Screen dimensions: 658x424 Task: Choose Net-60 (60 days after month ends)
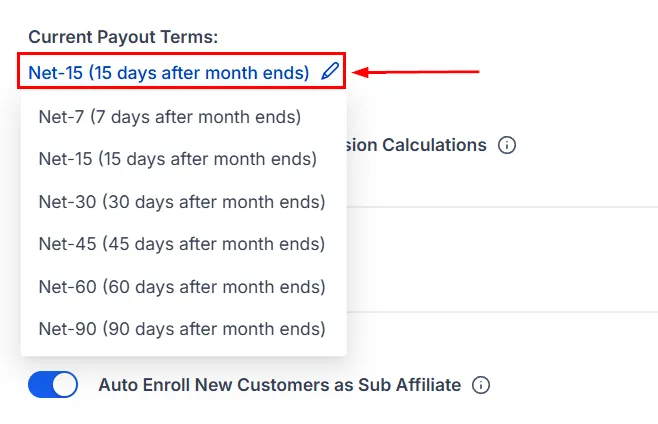(183, 287)
